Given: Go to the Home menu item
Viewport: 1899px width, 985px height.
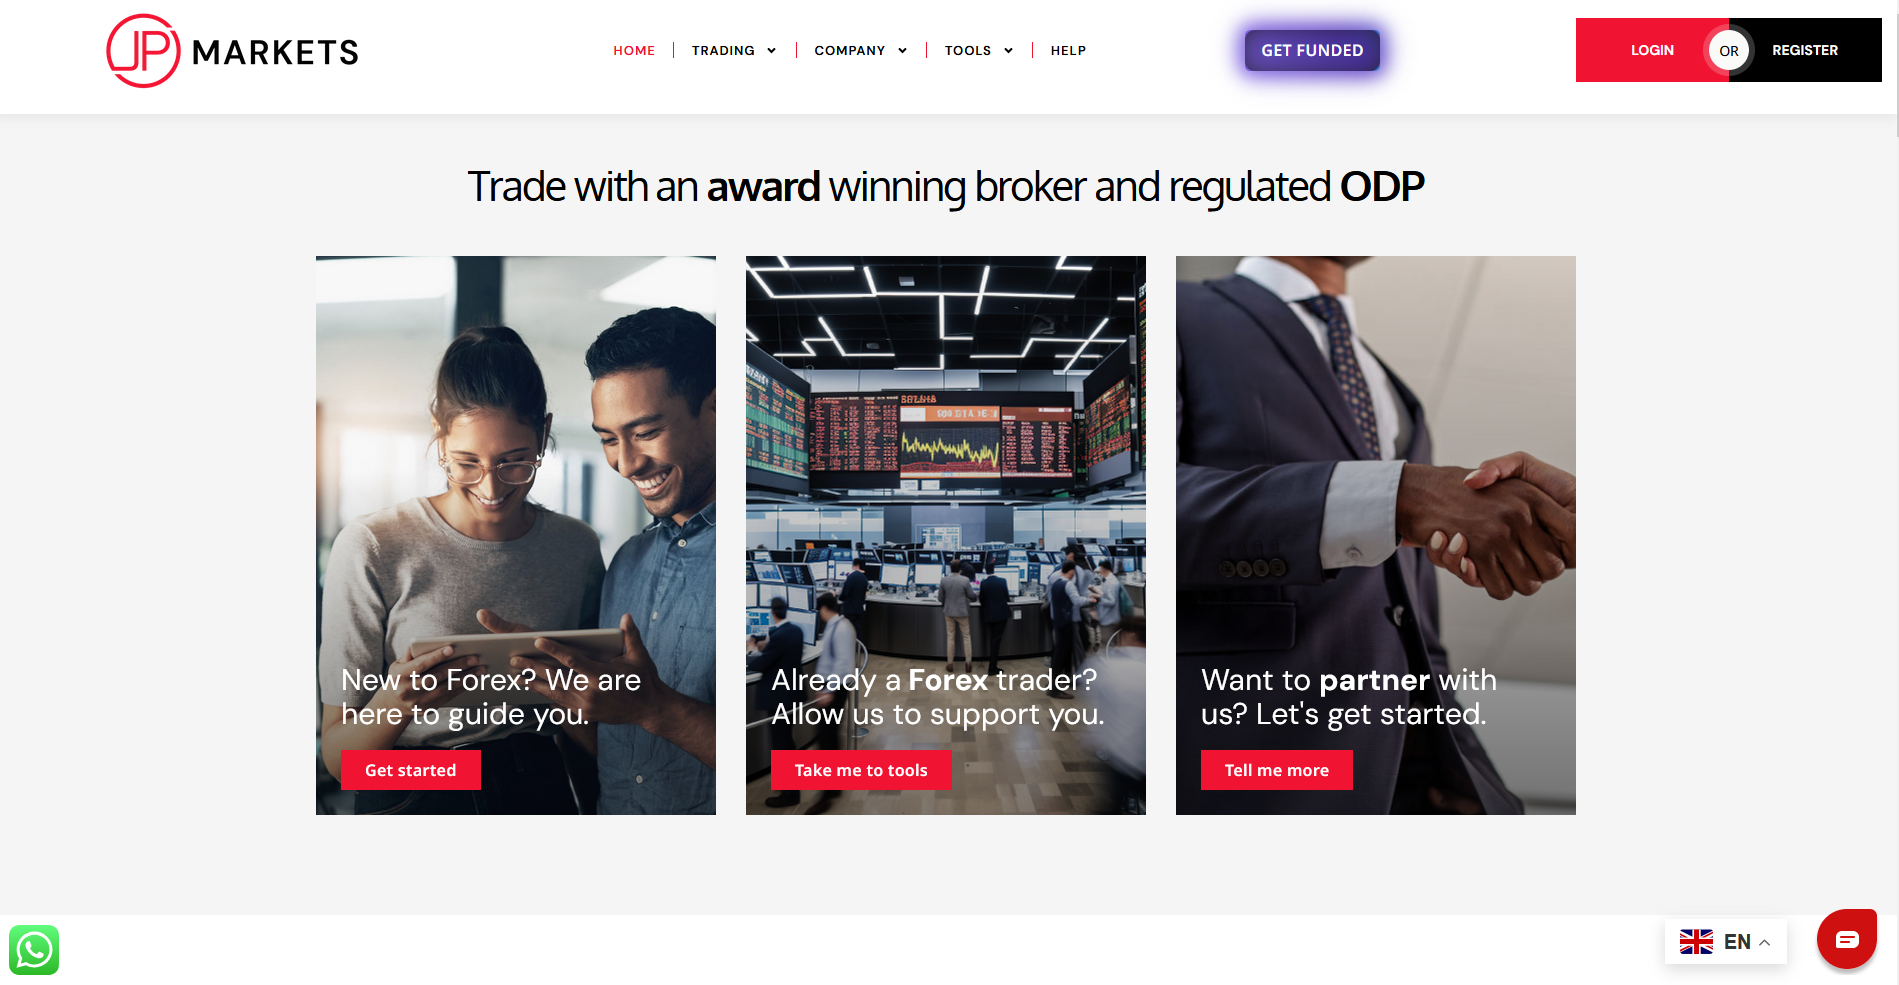Looking at the screenshot, I should click(x=634, y=51).
